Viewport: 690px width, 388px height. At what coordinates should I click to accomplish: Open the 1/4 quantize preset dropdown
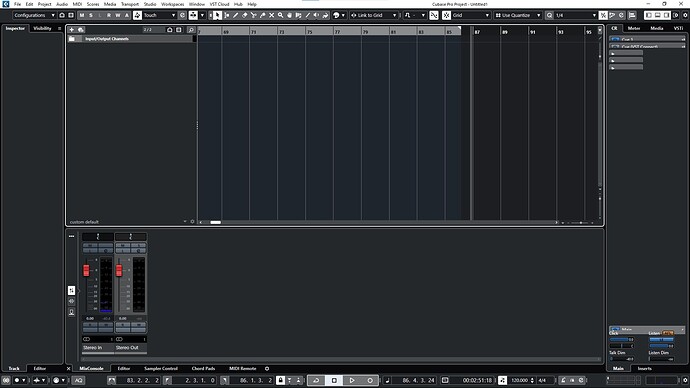pyautogui.click(x=576, y=15)
